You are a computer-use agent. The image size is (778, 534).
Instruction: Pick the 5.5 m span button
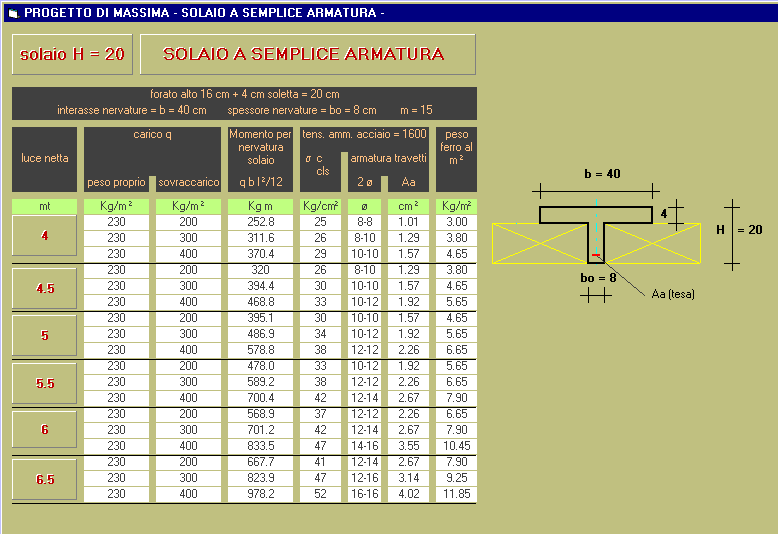pos(44,383)
